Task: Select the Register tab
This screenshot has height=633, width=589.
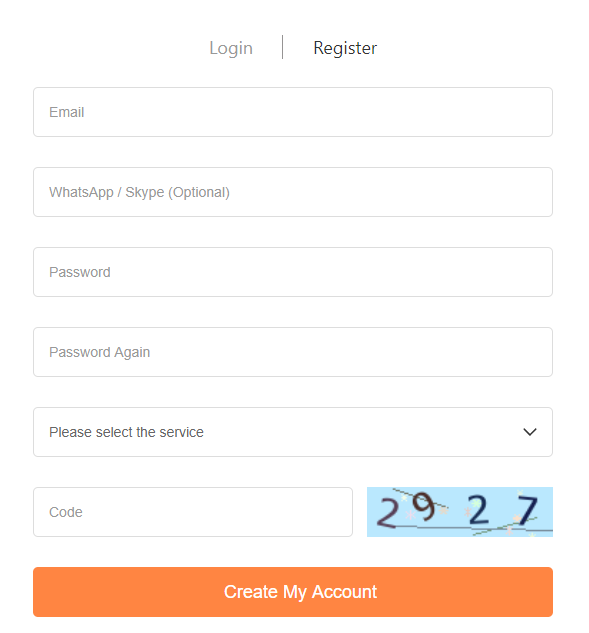Action: pyautogui.click(x=345, y=48)
